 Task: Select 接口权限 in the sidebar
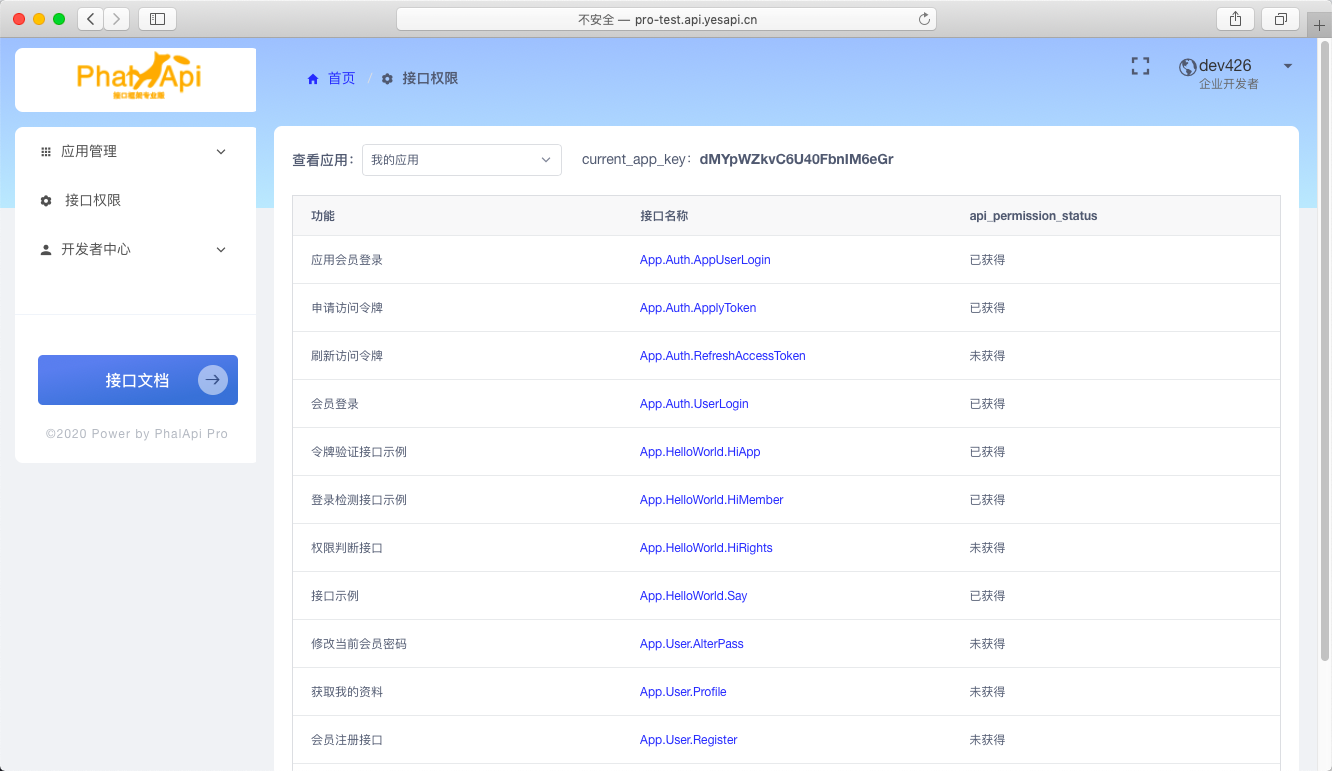[x=93, y=201]
